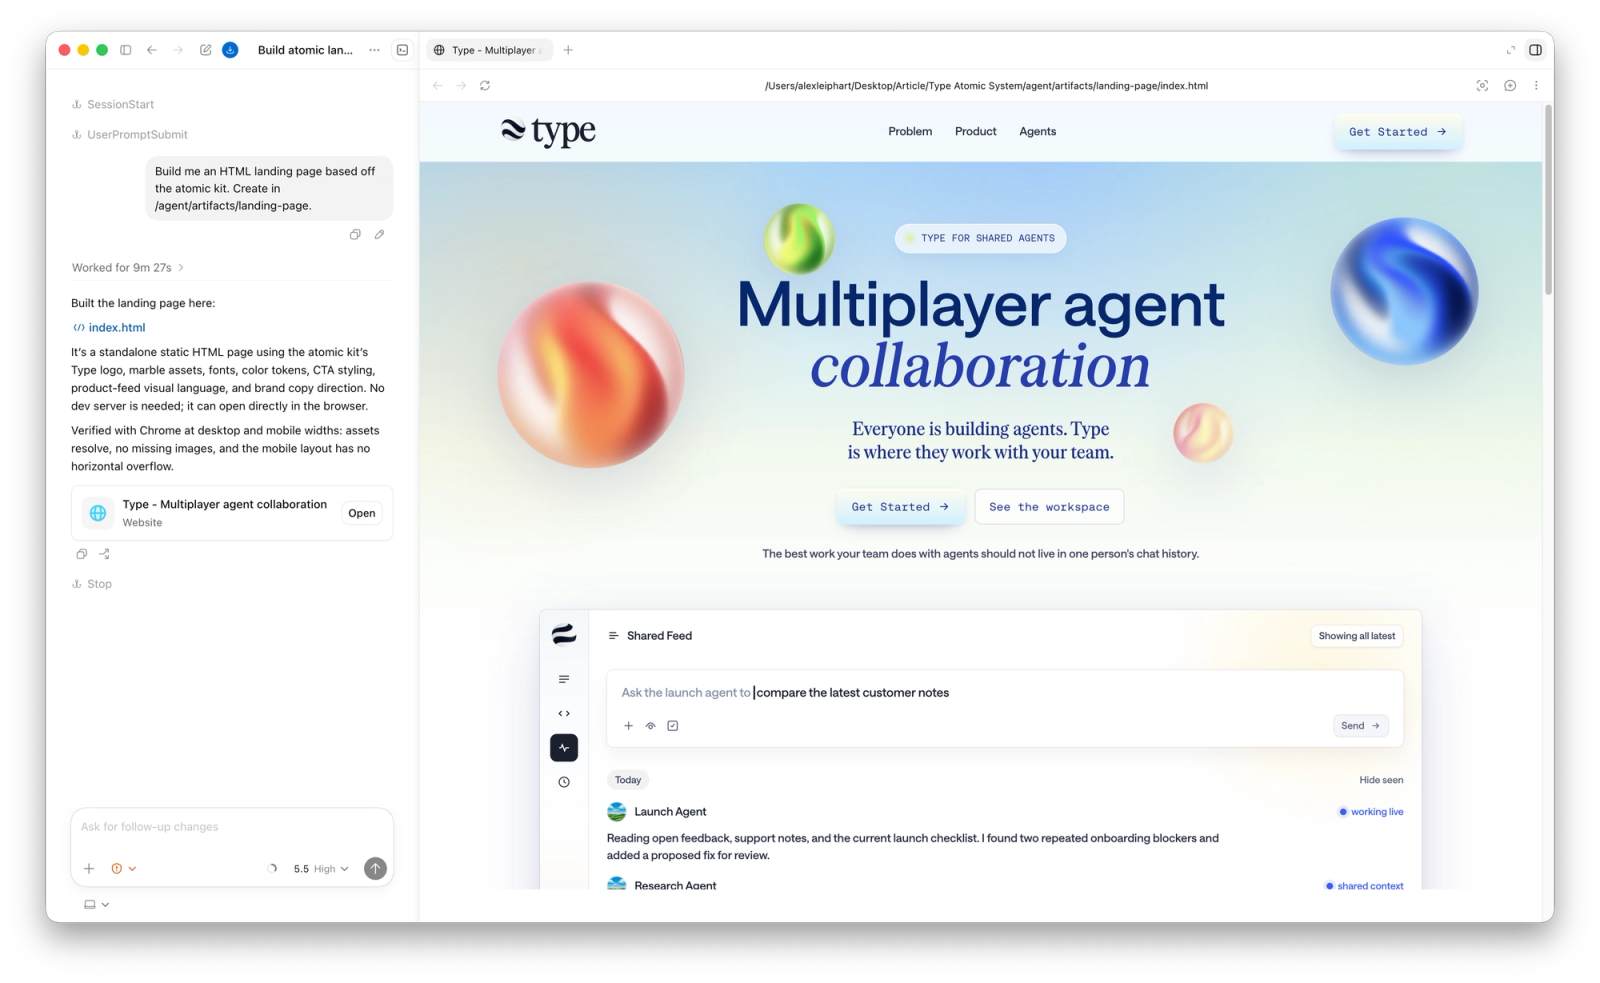Click the Today date chip
This screenshot has height=983, width=1600.
click(628, 780)
